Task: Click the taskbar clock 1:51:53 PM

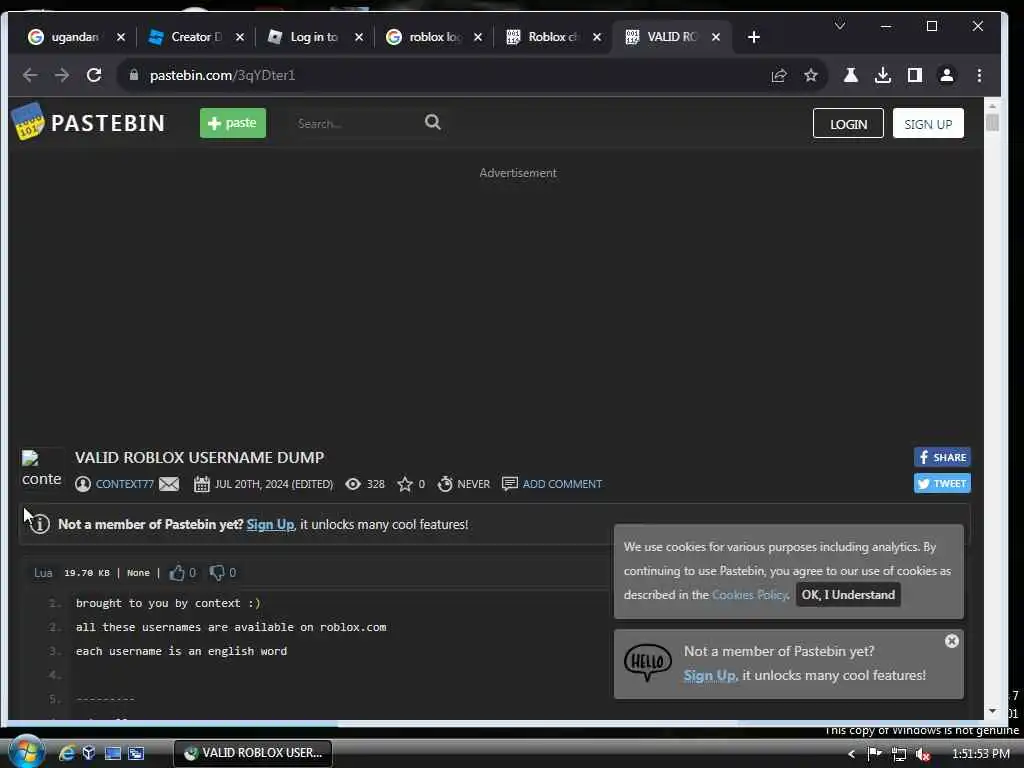Action: (x=981, y=754)
